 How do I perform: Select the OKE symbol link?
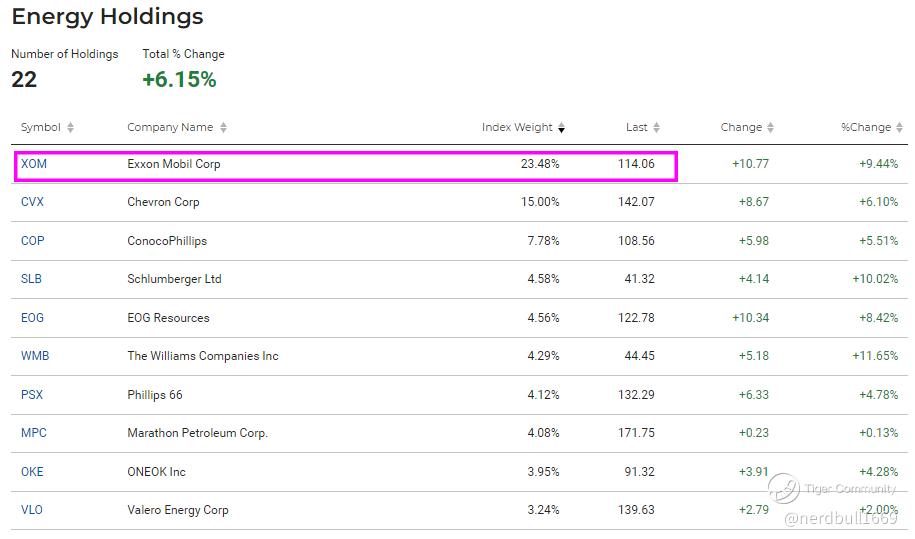click(33, 472)
